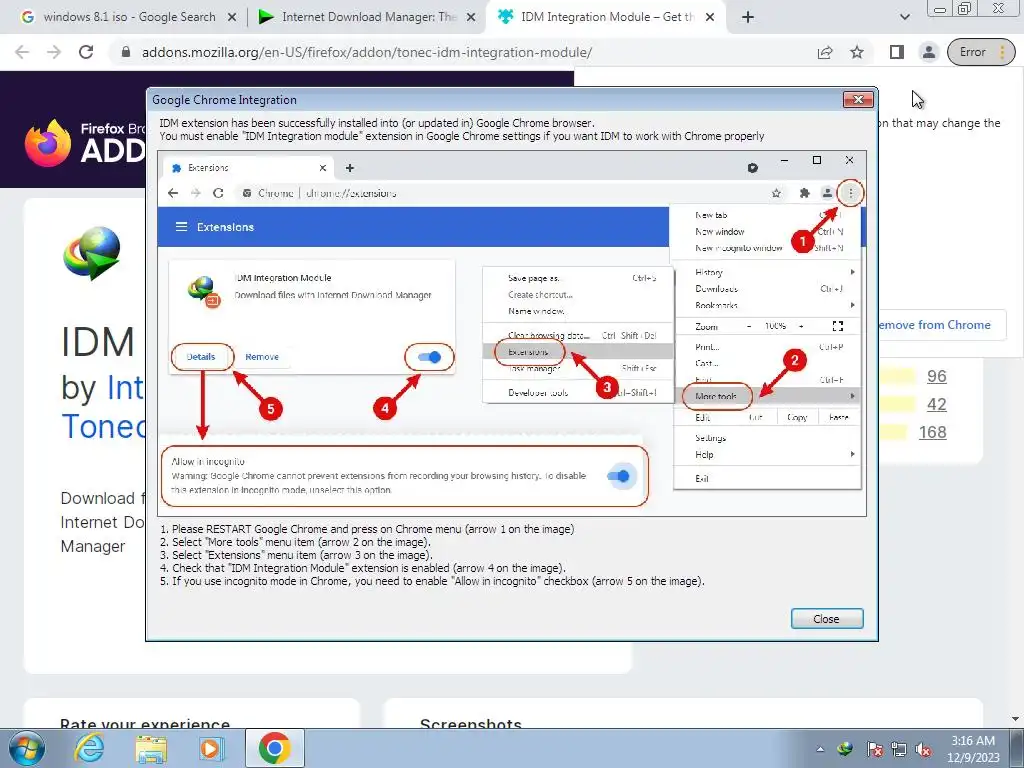
Task: Select the 'Select "More tools" menu item' instruction line
Action: (x=295, y=542)
